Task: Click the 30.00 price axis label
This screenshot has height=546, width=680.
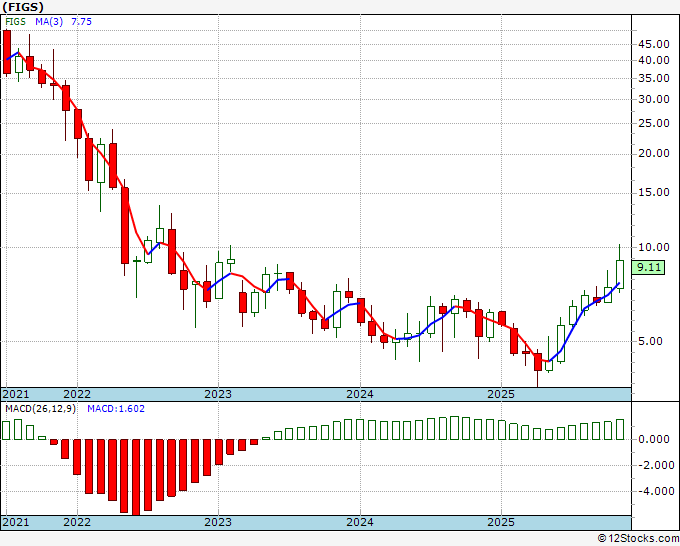Action: (x=654, y=99)
